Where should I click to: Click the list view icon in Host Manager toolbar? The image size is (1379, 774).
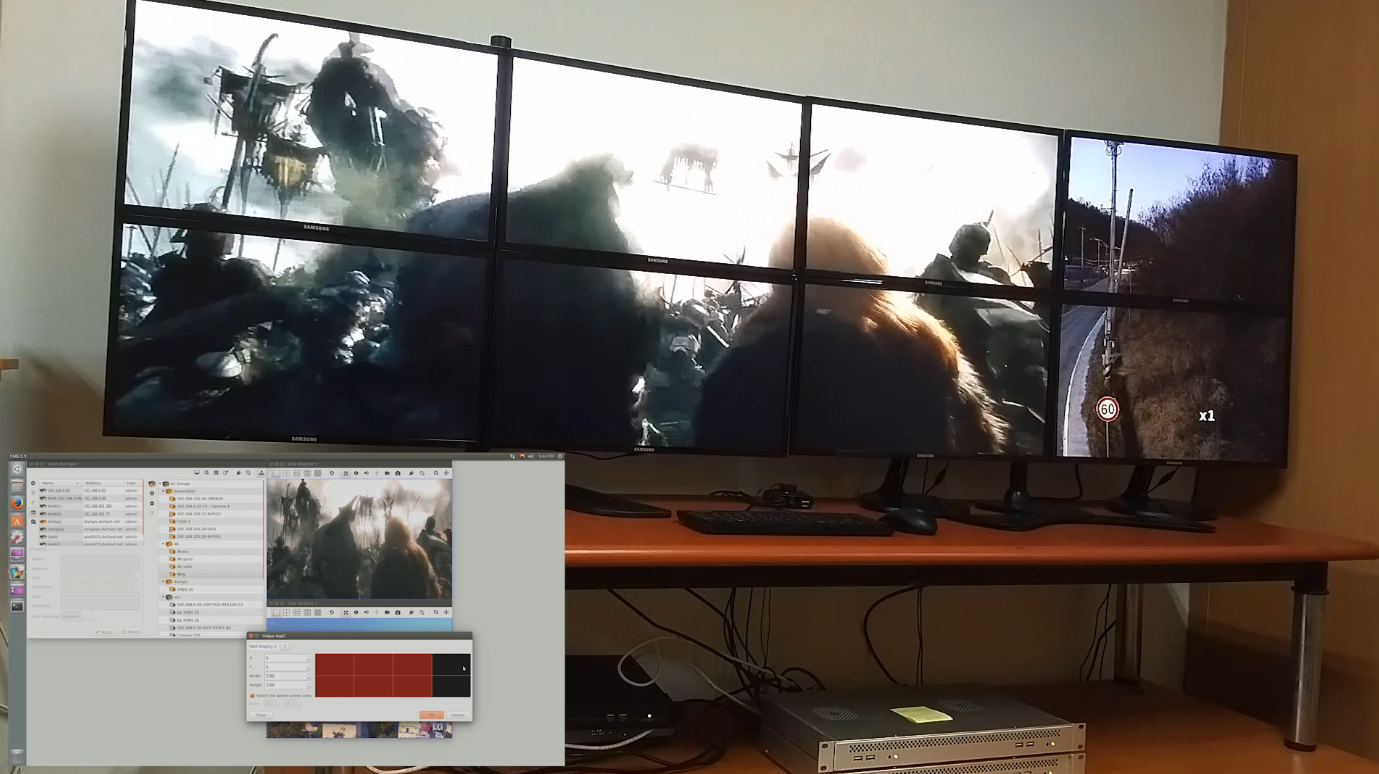pos(216,472)
